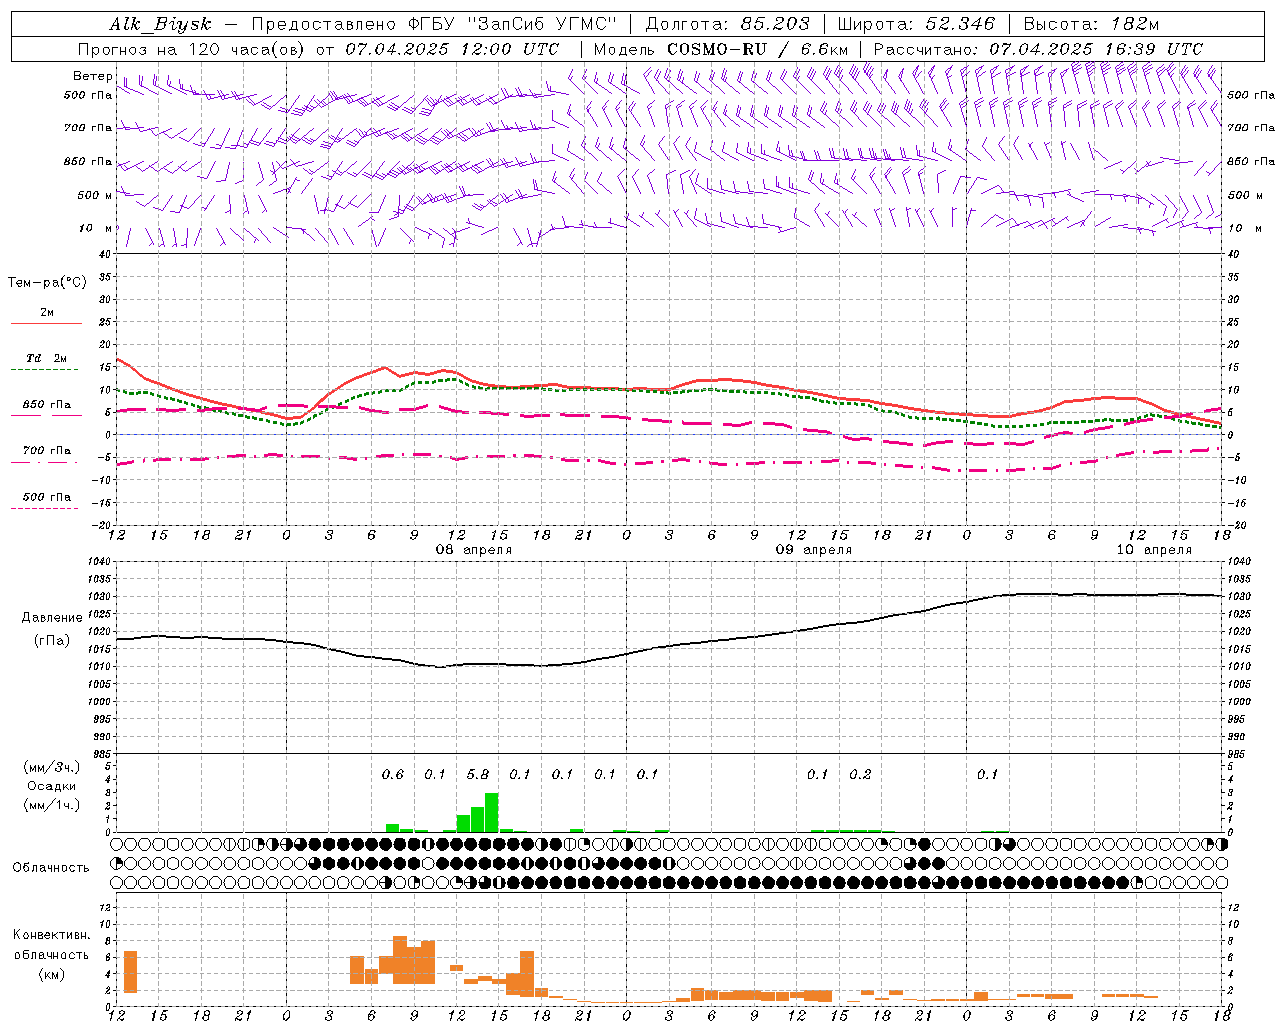Click the 1040 top tick on left pressure axis
This screenshot has width=1280, height=1024.
coord(98,562)
